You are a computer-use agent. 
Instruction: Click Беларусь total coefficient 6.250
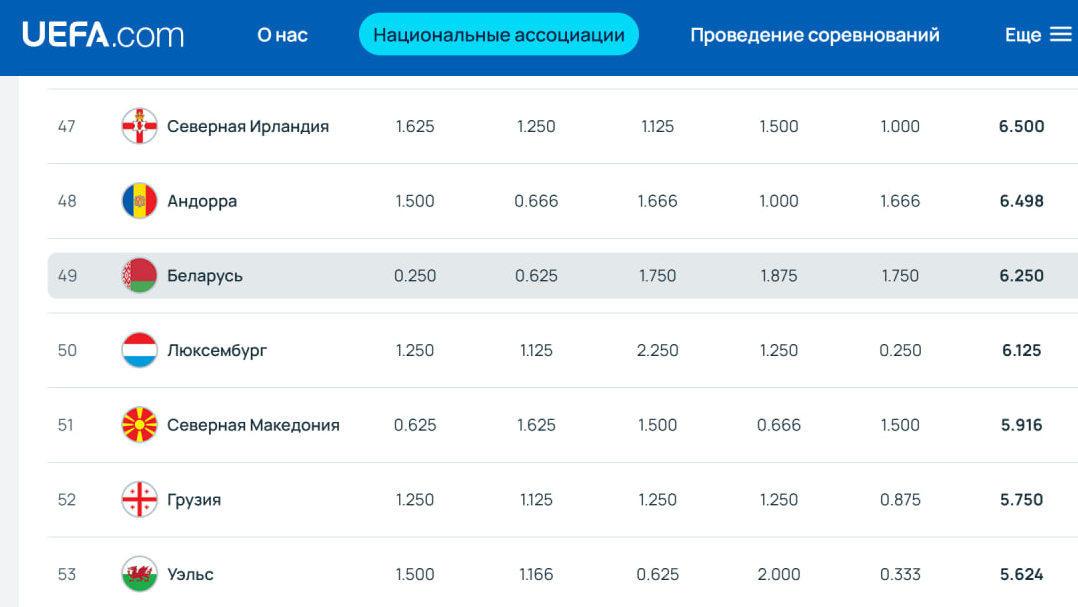tap(1022, 276)
